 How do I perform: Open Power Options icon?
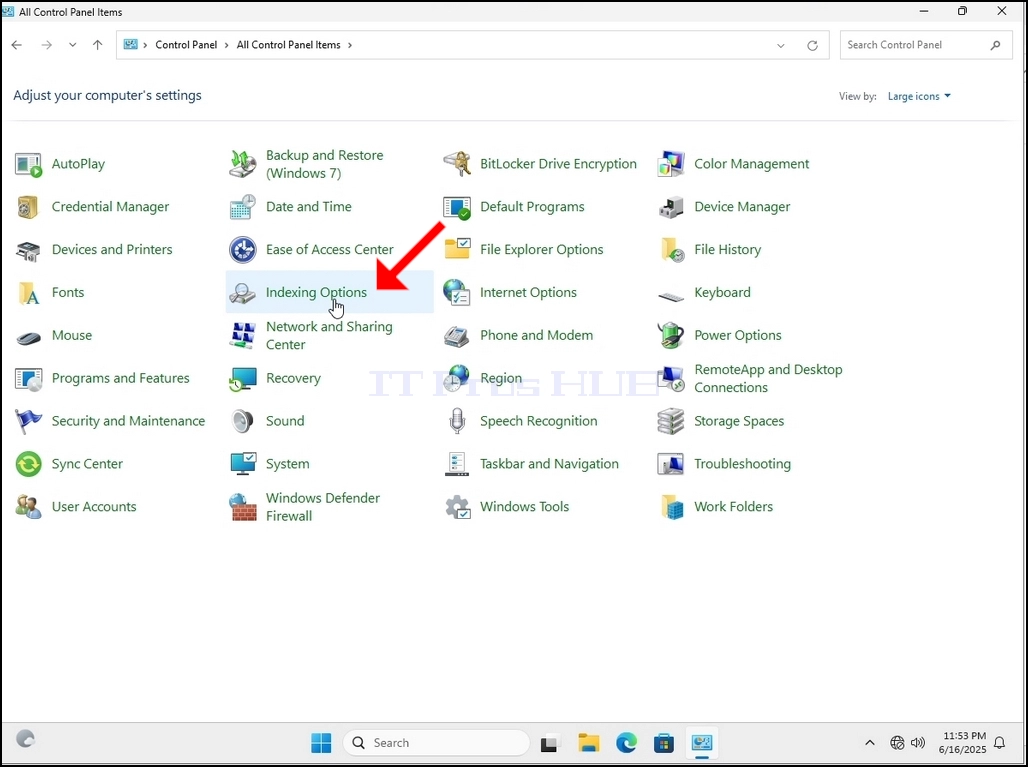(671, 336)
